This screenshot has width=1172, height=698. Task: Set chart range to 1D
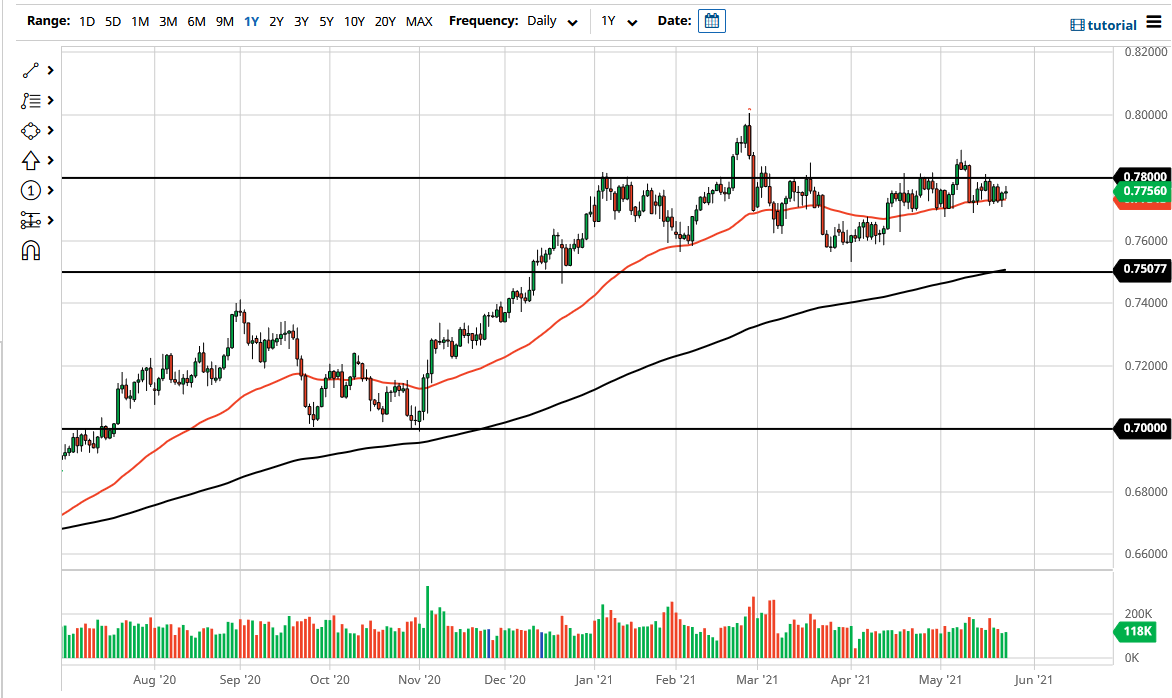pos(86,20)
